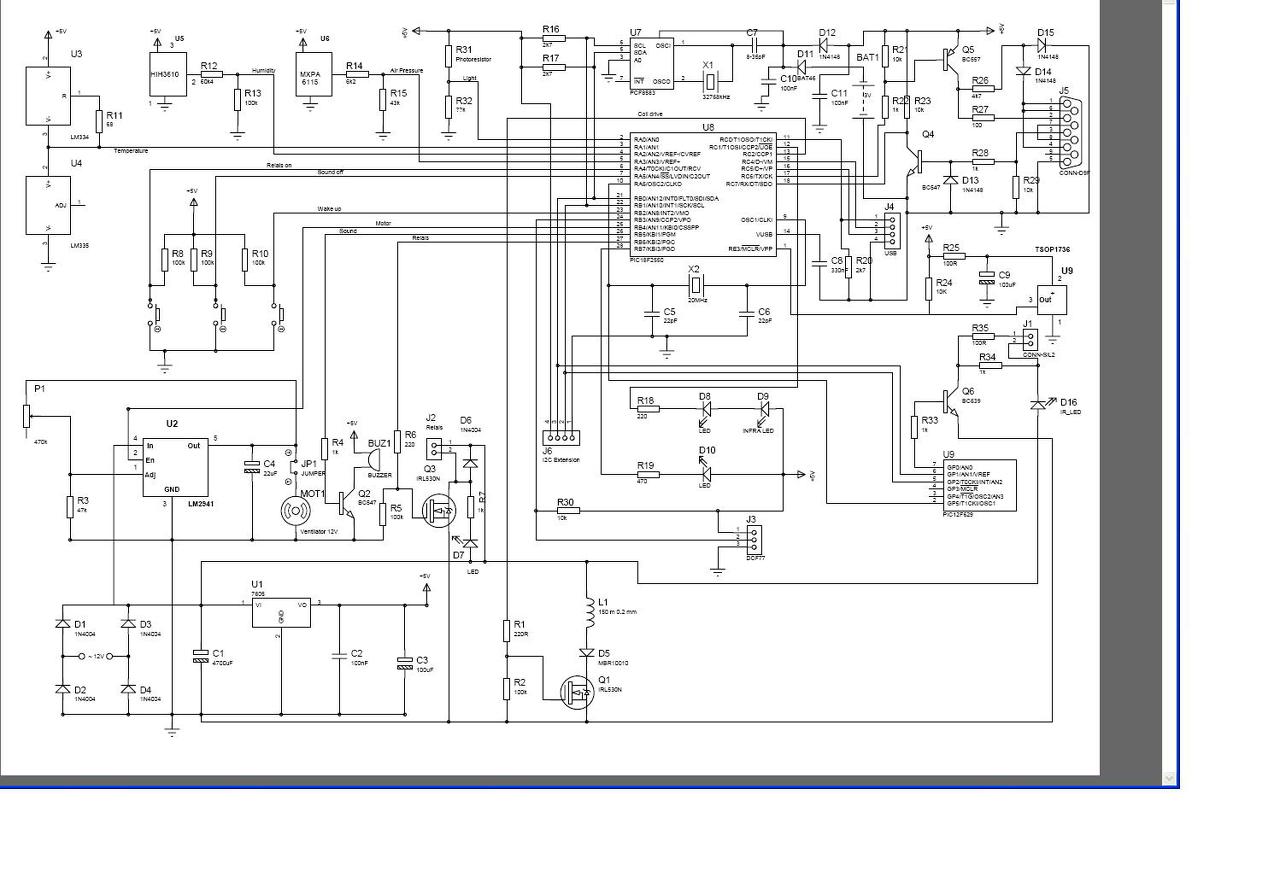Click the scrollbar down arrow at bottom right

pos(1170,778)
